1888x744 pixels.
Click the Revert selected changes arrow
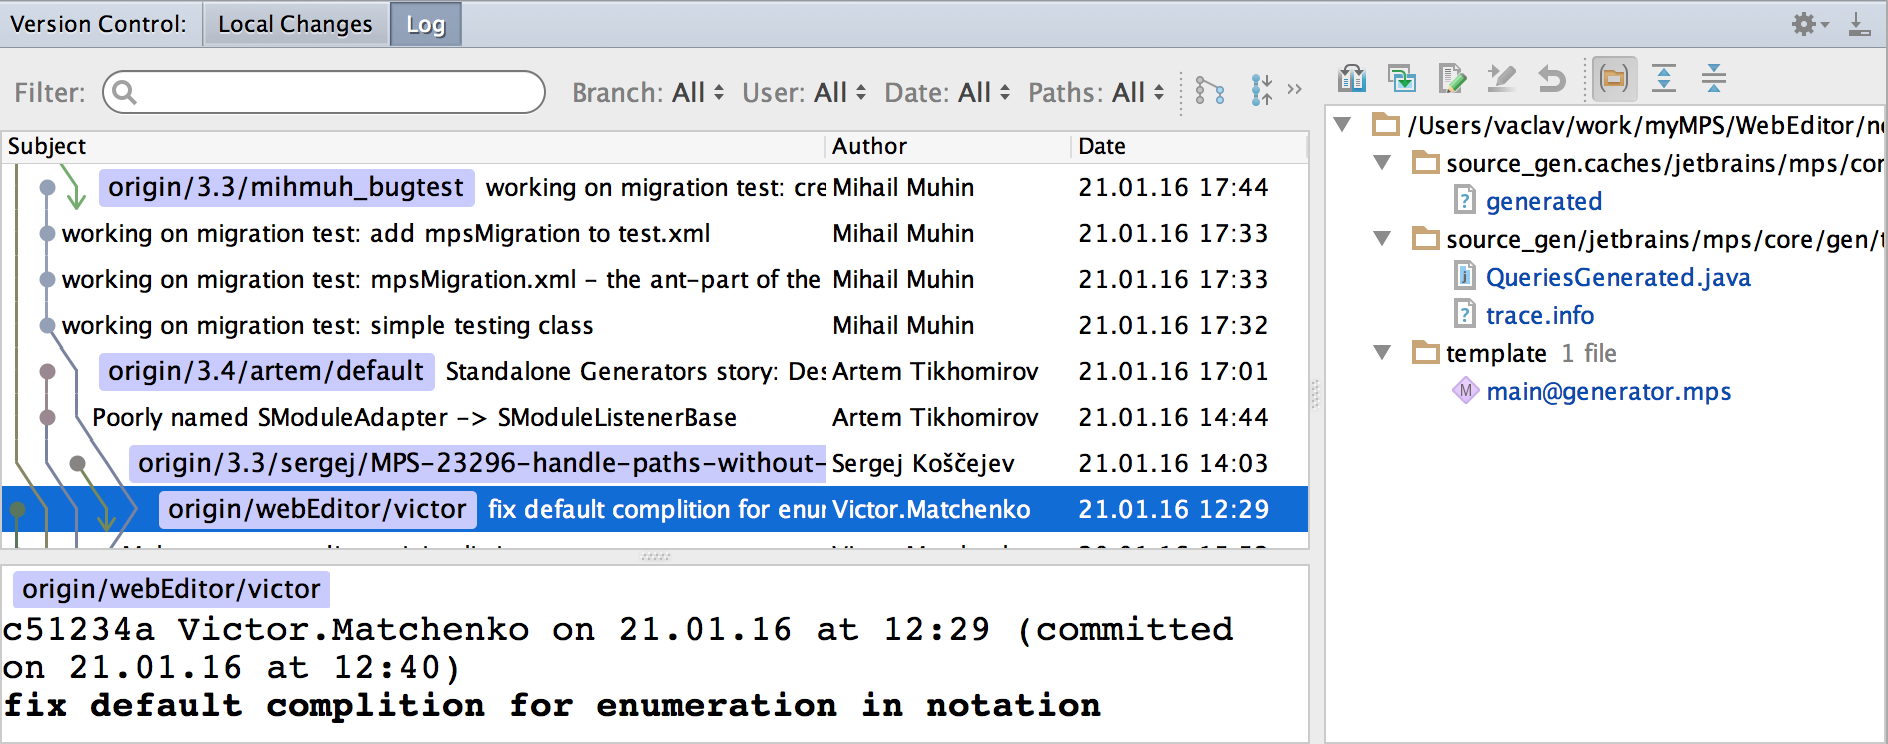[x=1551, y=78]
